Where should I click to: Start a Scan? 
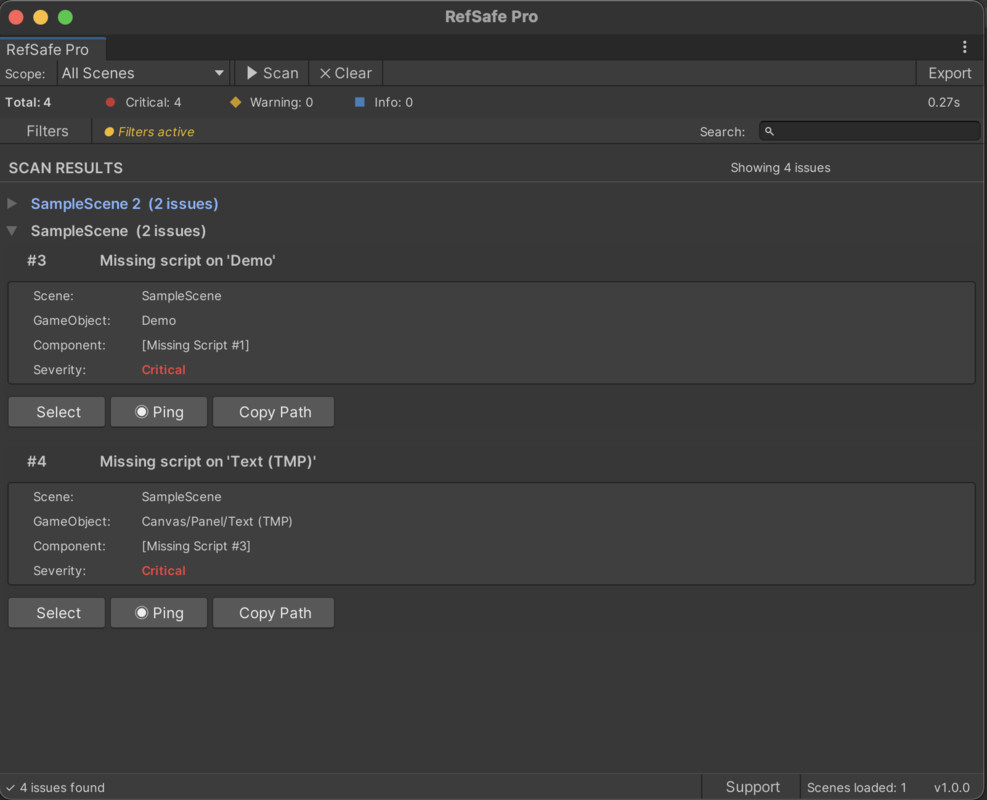(272, 73)
